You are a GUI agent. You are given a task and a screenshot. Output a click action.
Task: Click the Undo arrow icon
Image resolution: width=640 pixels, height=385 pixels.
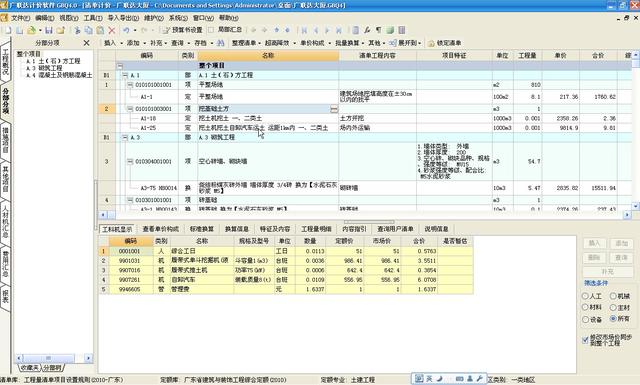point(126,30)
